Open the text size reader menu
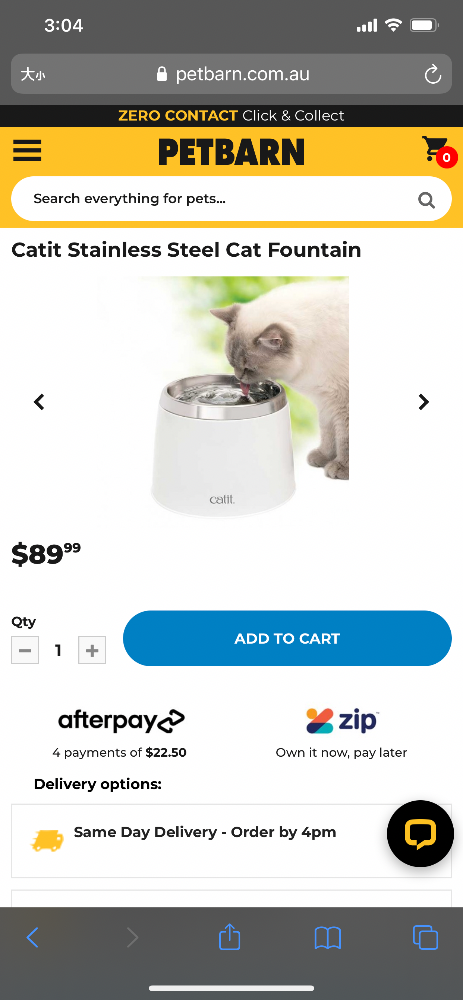463x1000 pixels. (33, 75)
